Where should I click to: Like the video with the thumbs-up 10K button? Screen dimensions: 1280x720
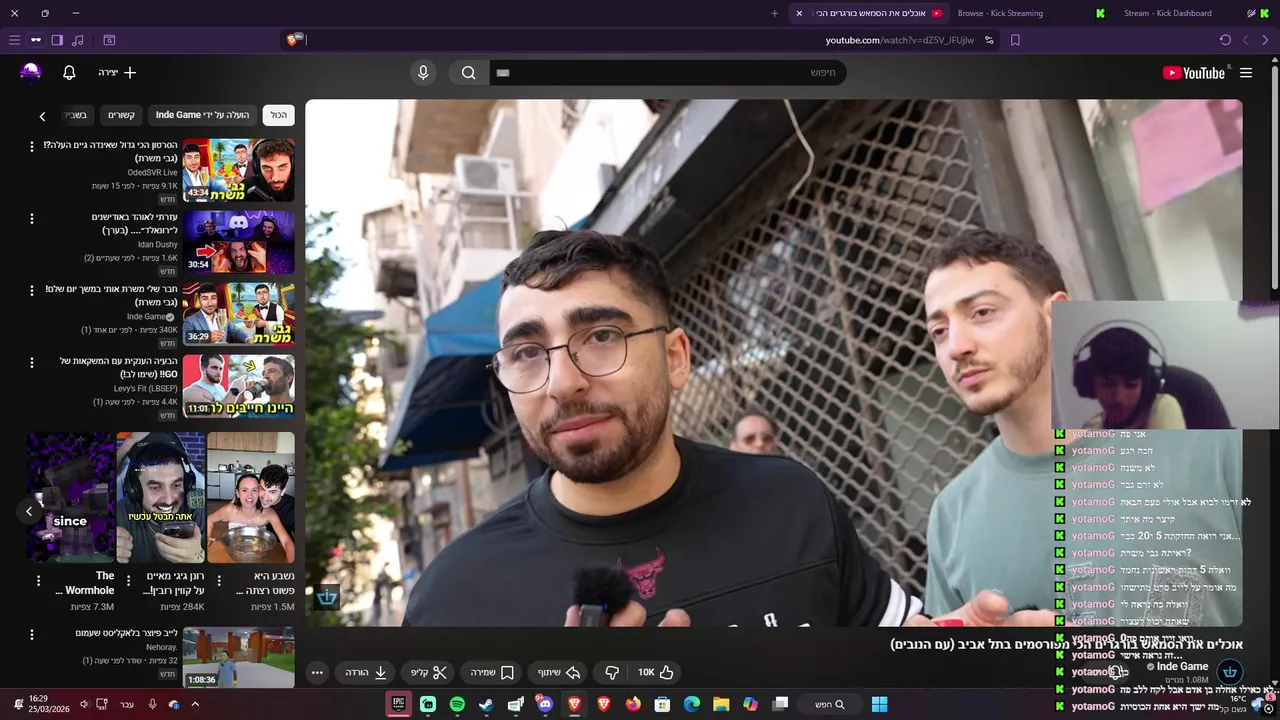pyautogui.click(x=656, y=672)
